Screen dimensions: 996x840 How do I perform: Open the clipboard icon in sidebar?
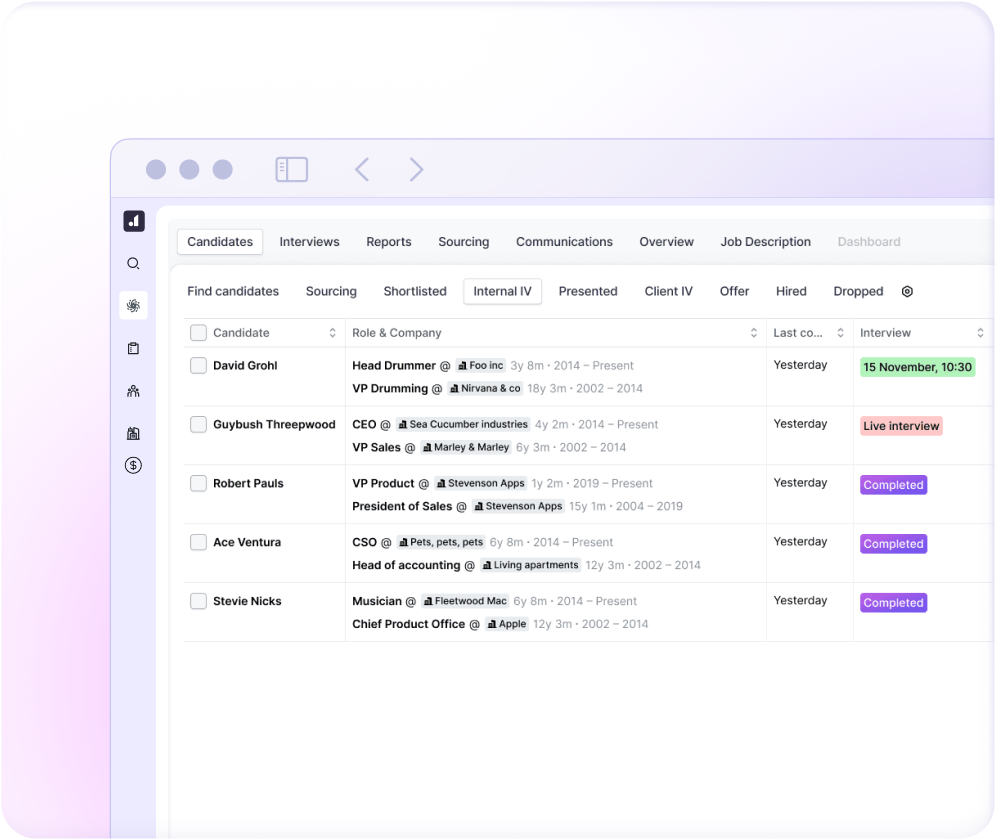pyautogui.click(x=133, y=348)
